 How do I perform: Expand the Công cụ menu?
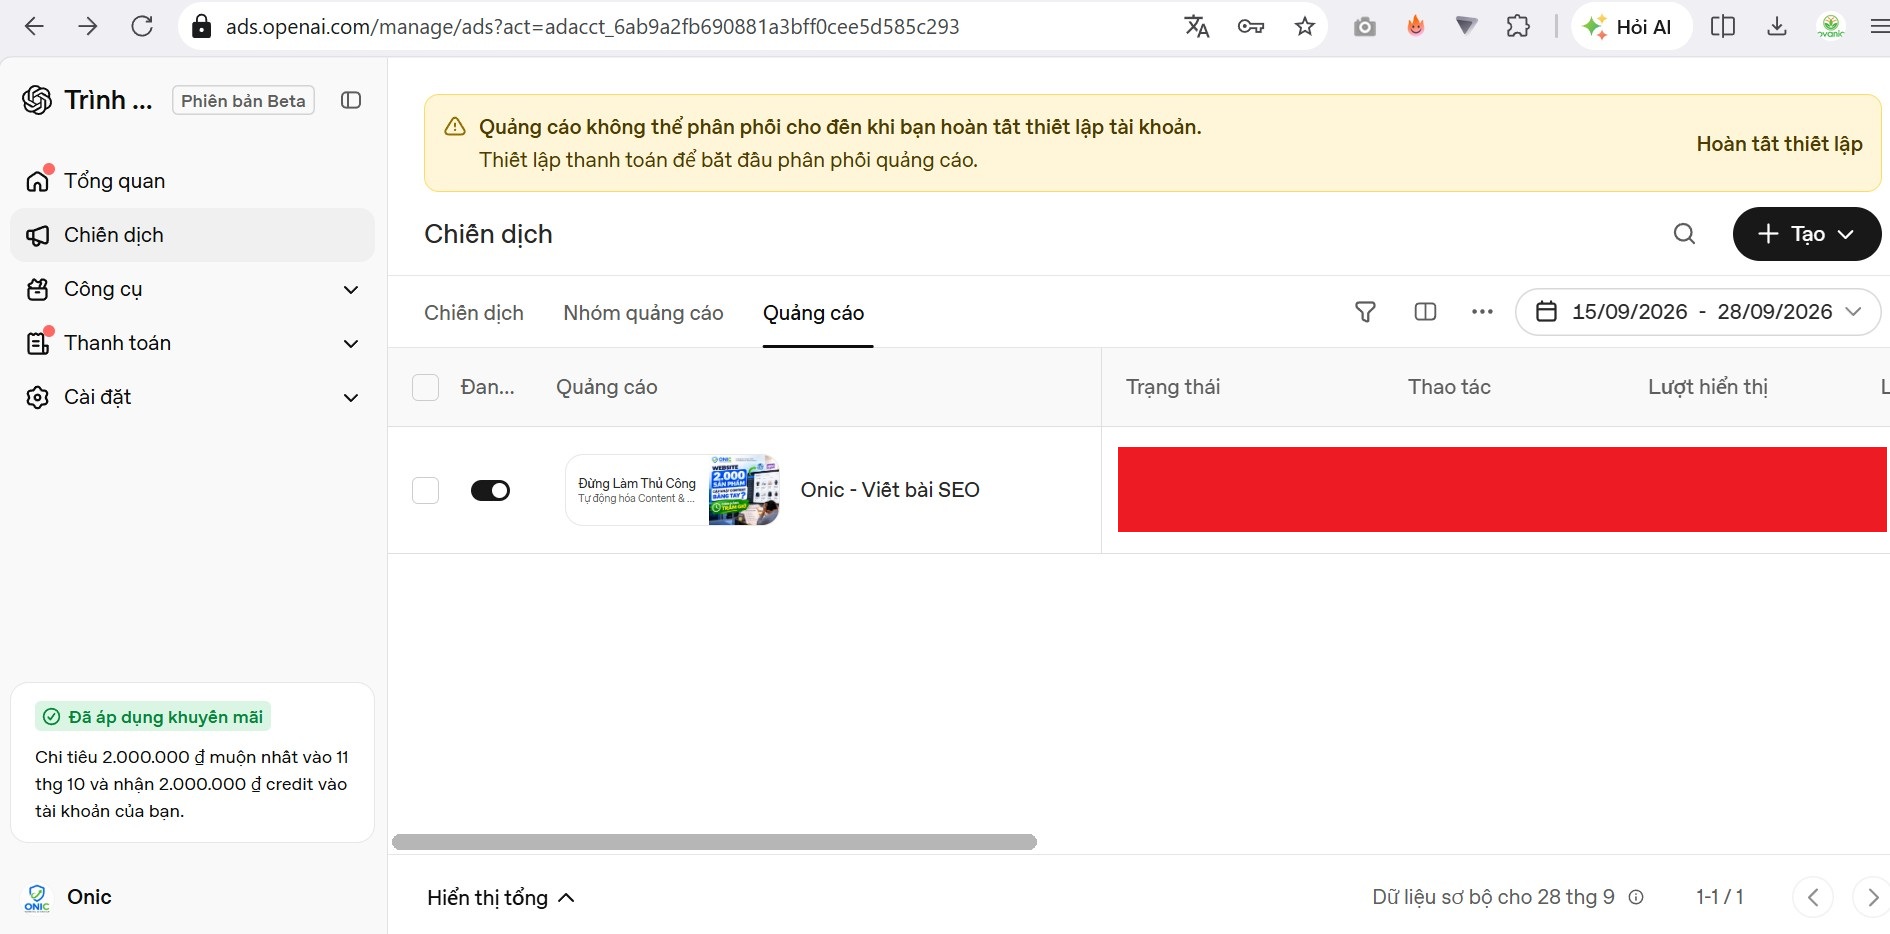[x=192, y=289]
